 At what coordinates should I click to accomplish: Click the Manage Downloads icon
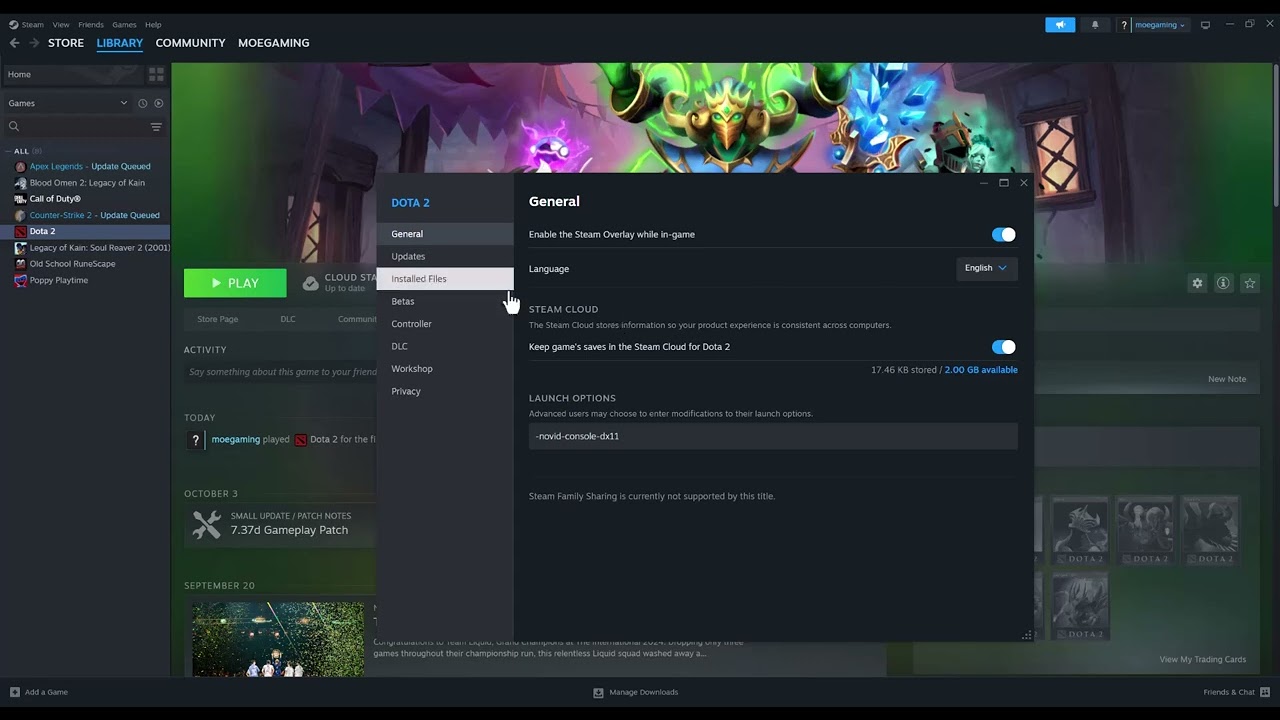pyautogui.click(x=598, y=692)
